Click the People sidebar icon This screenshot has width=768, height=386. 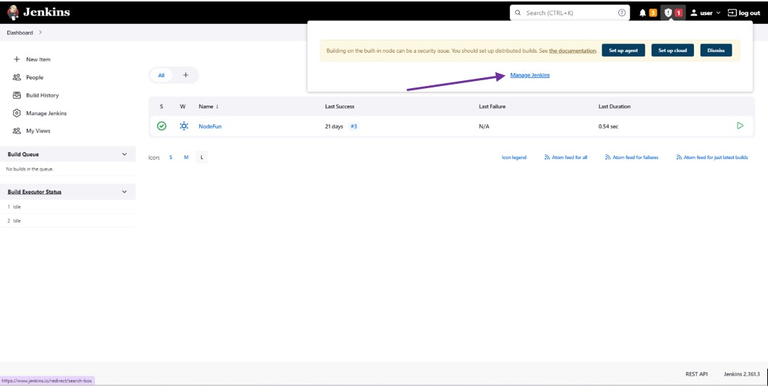coord(17,77)
